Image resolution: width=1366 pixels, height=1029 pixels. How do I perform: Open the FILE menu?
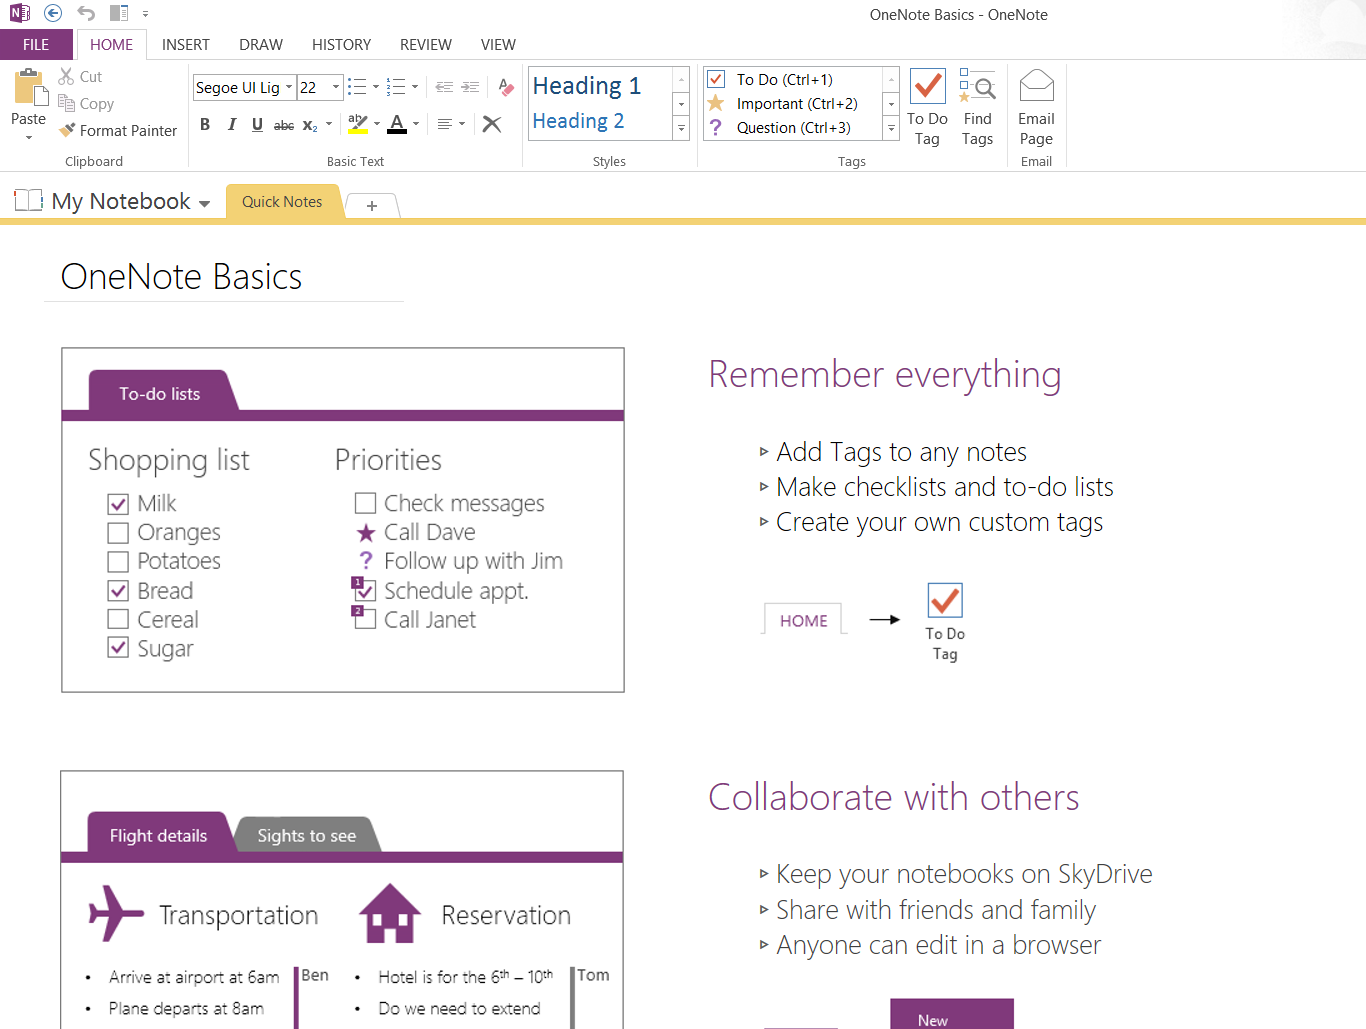(x=35, y=44)
